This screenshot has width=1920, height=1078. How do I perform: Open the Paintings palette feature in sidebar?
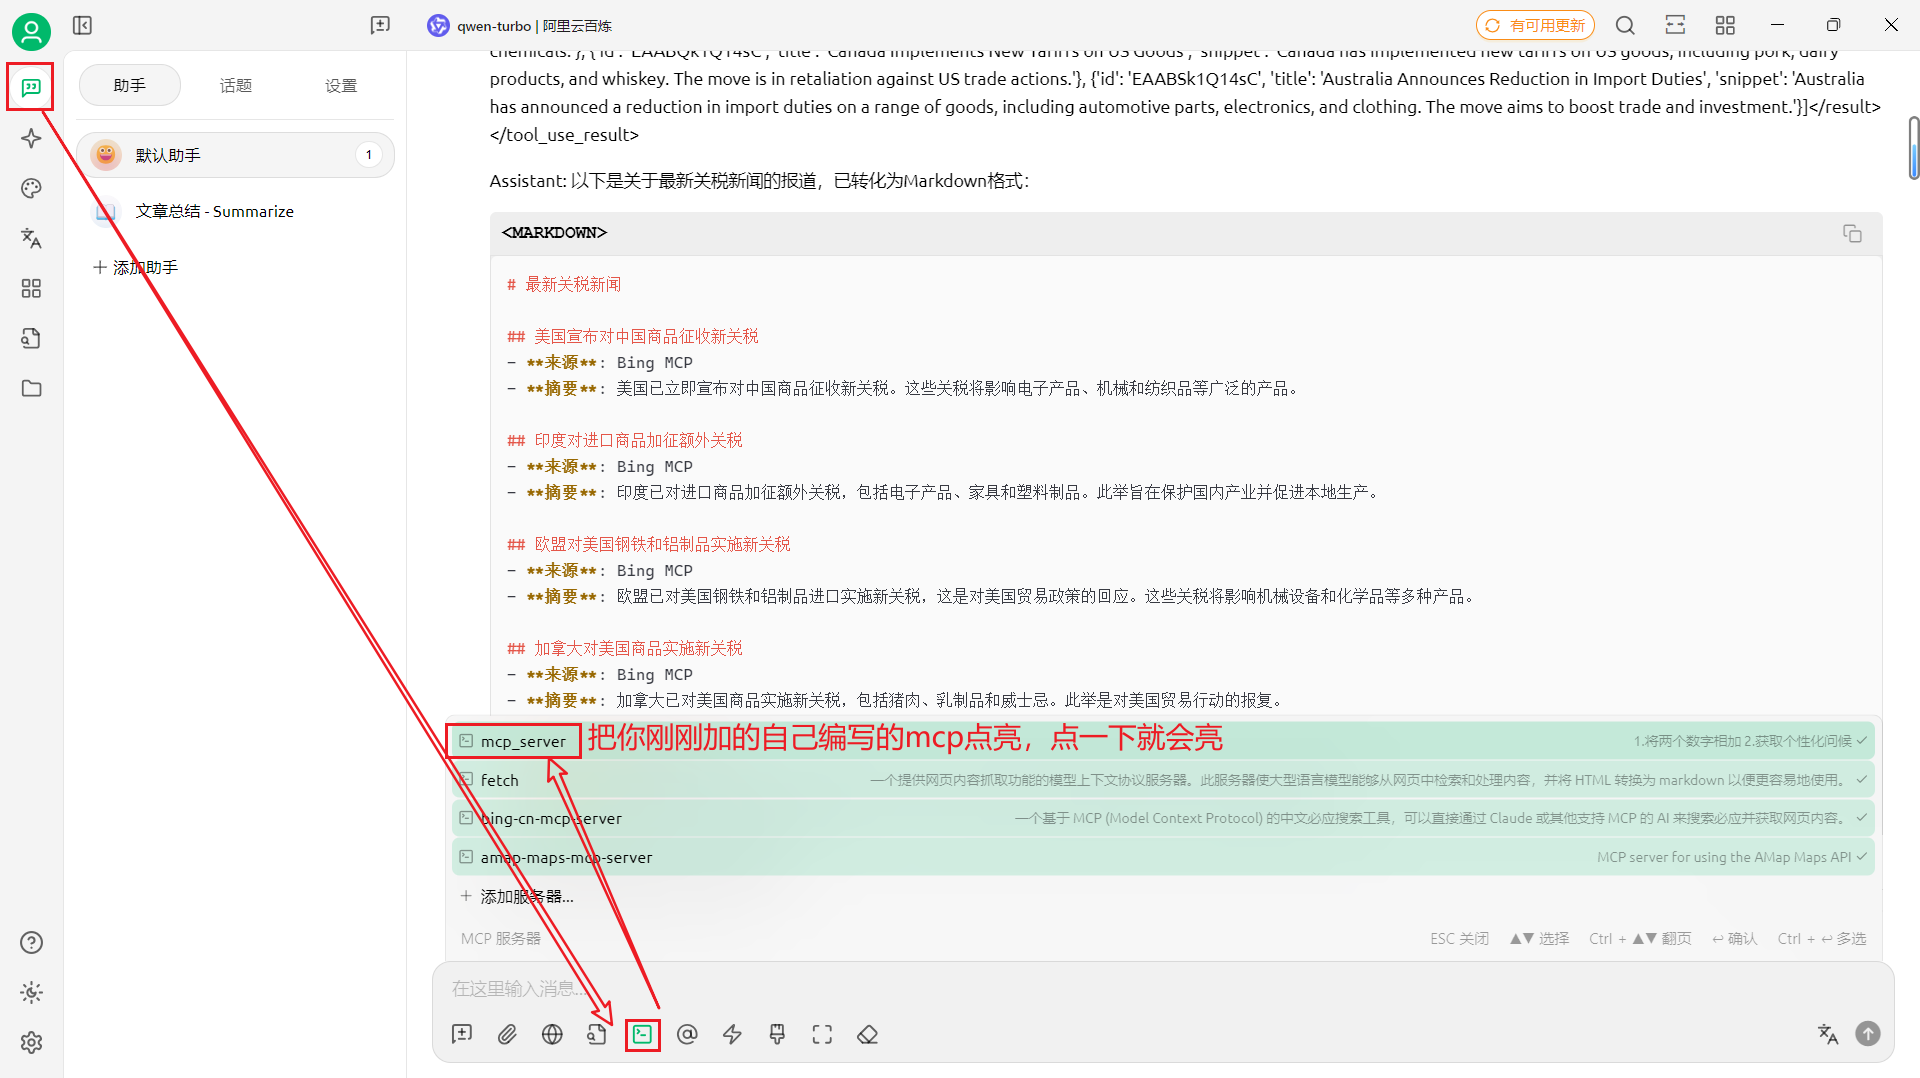pos(31,188)
